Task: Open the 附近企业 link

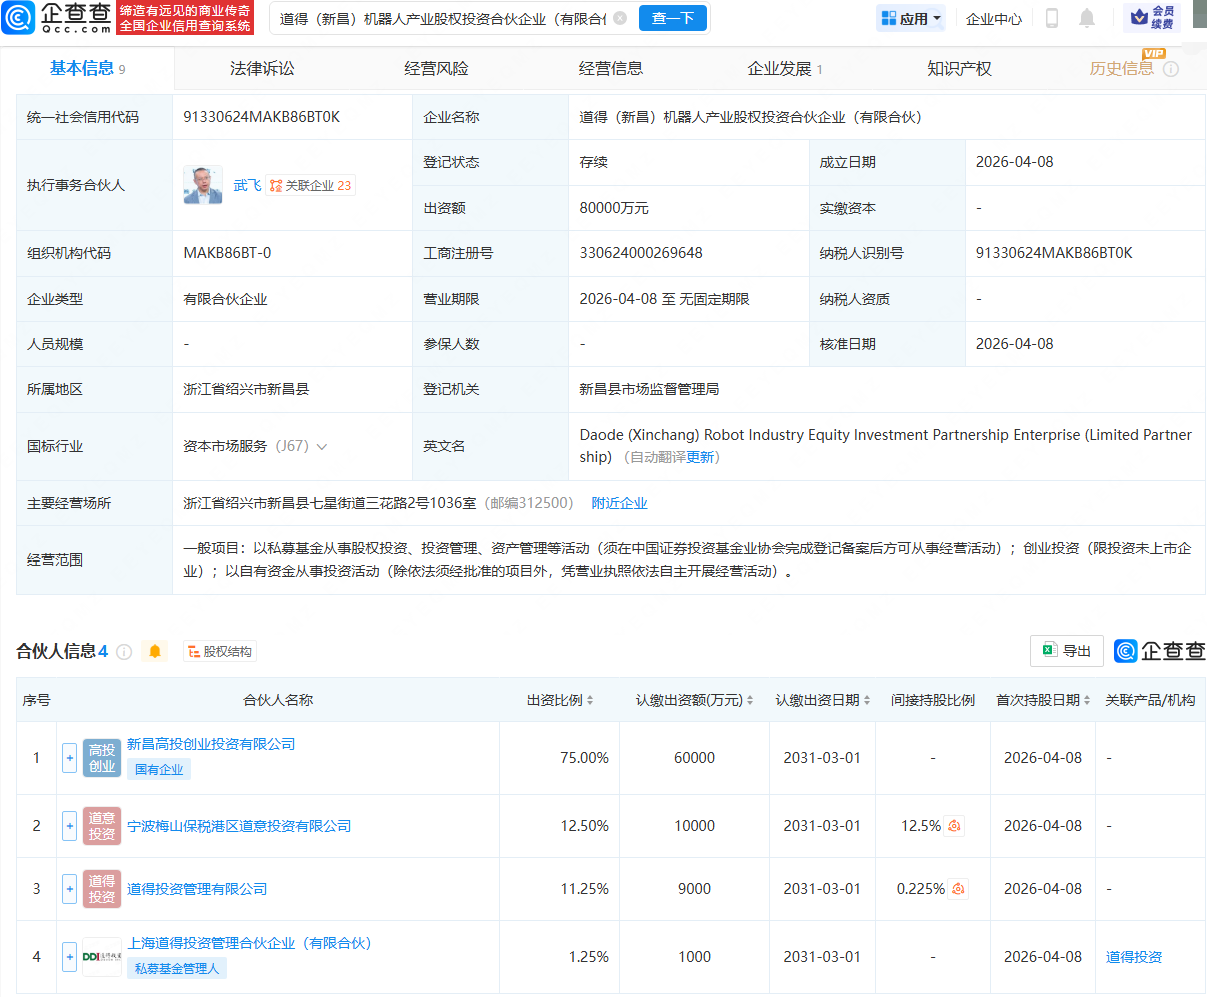Action: coord(619,503)
